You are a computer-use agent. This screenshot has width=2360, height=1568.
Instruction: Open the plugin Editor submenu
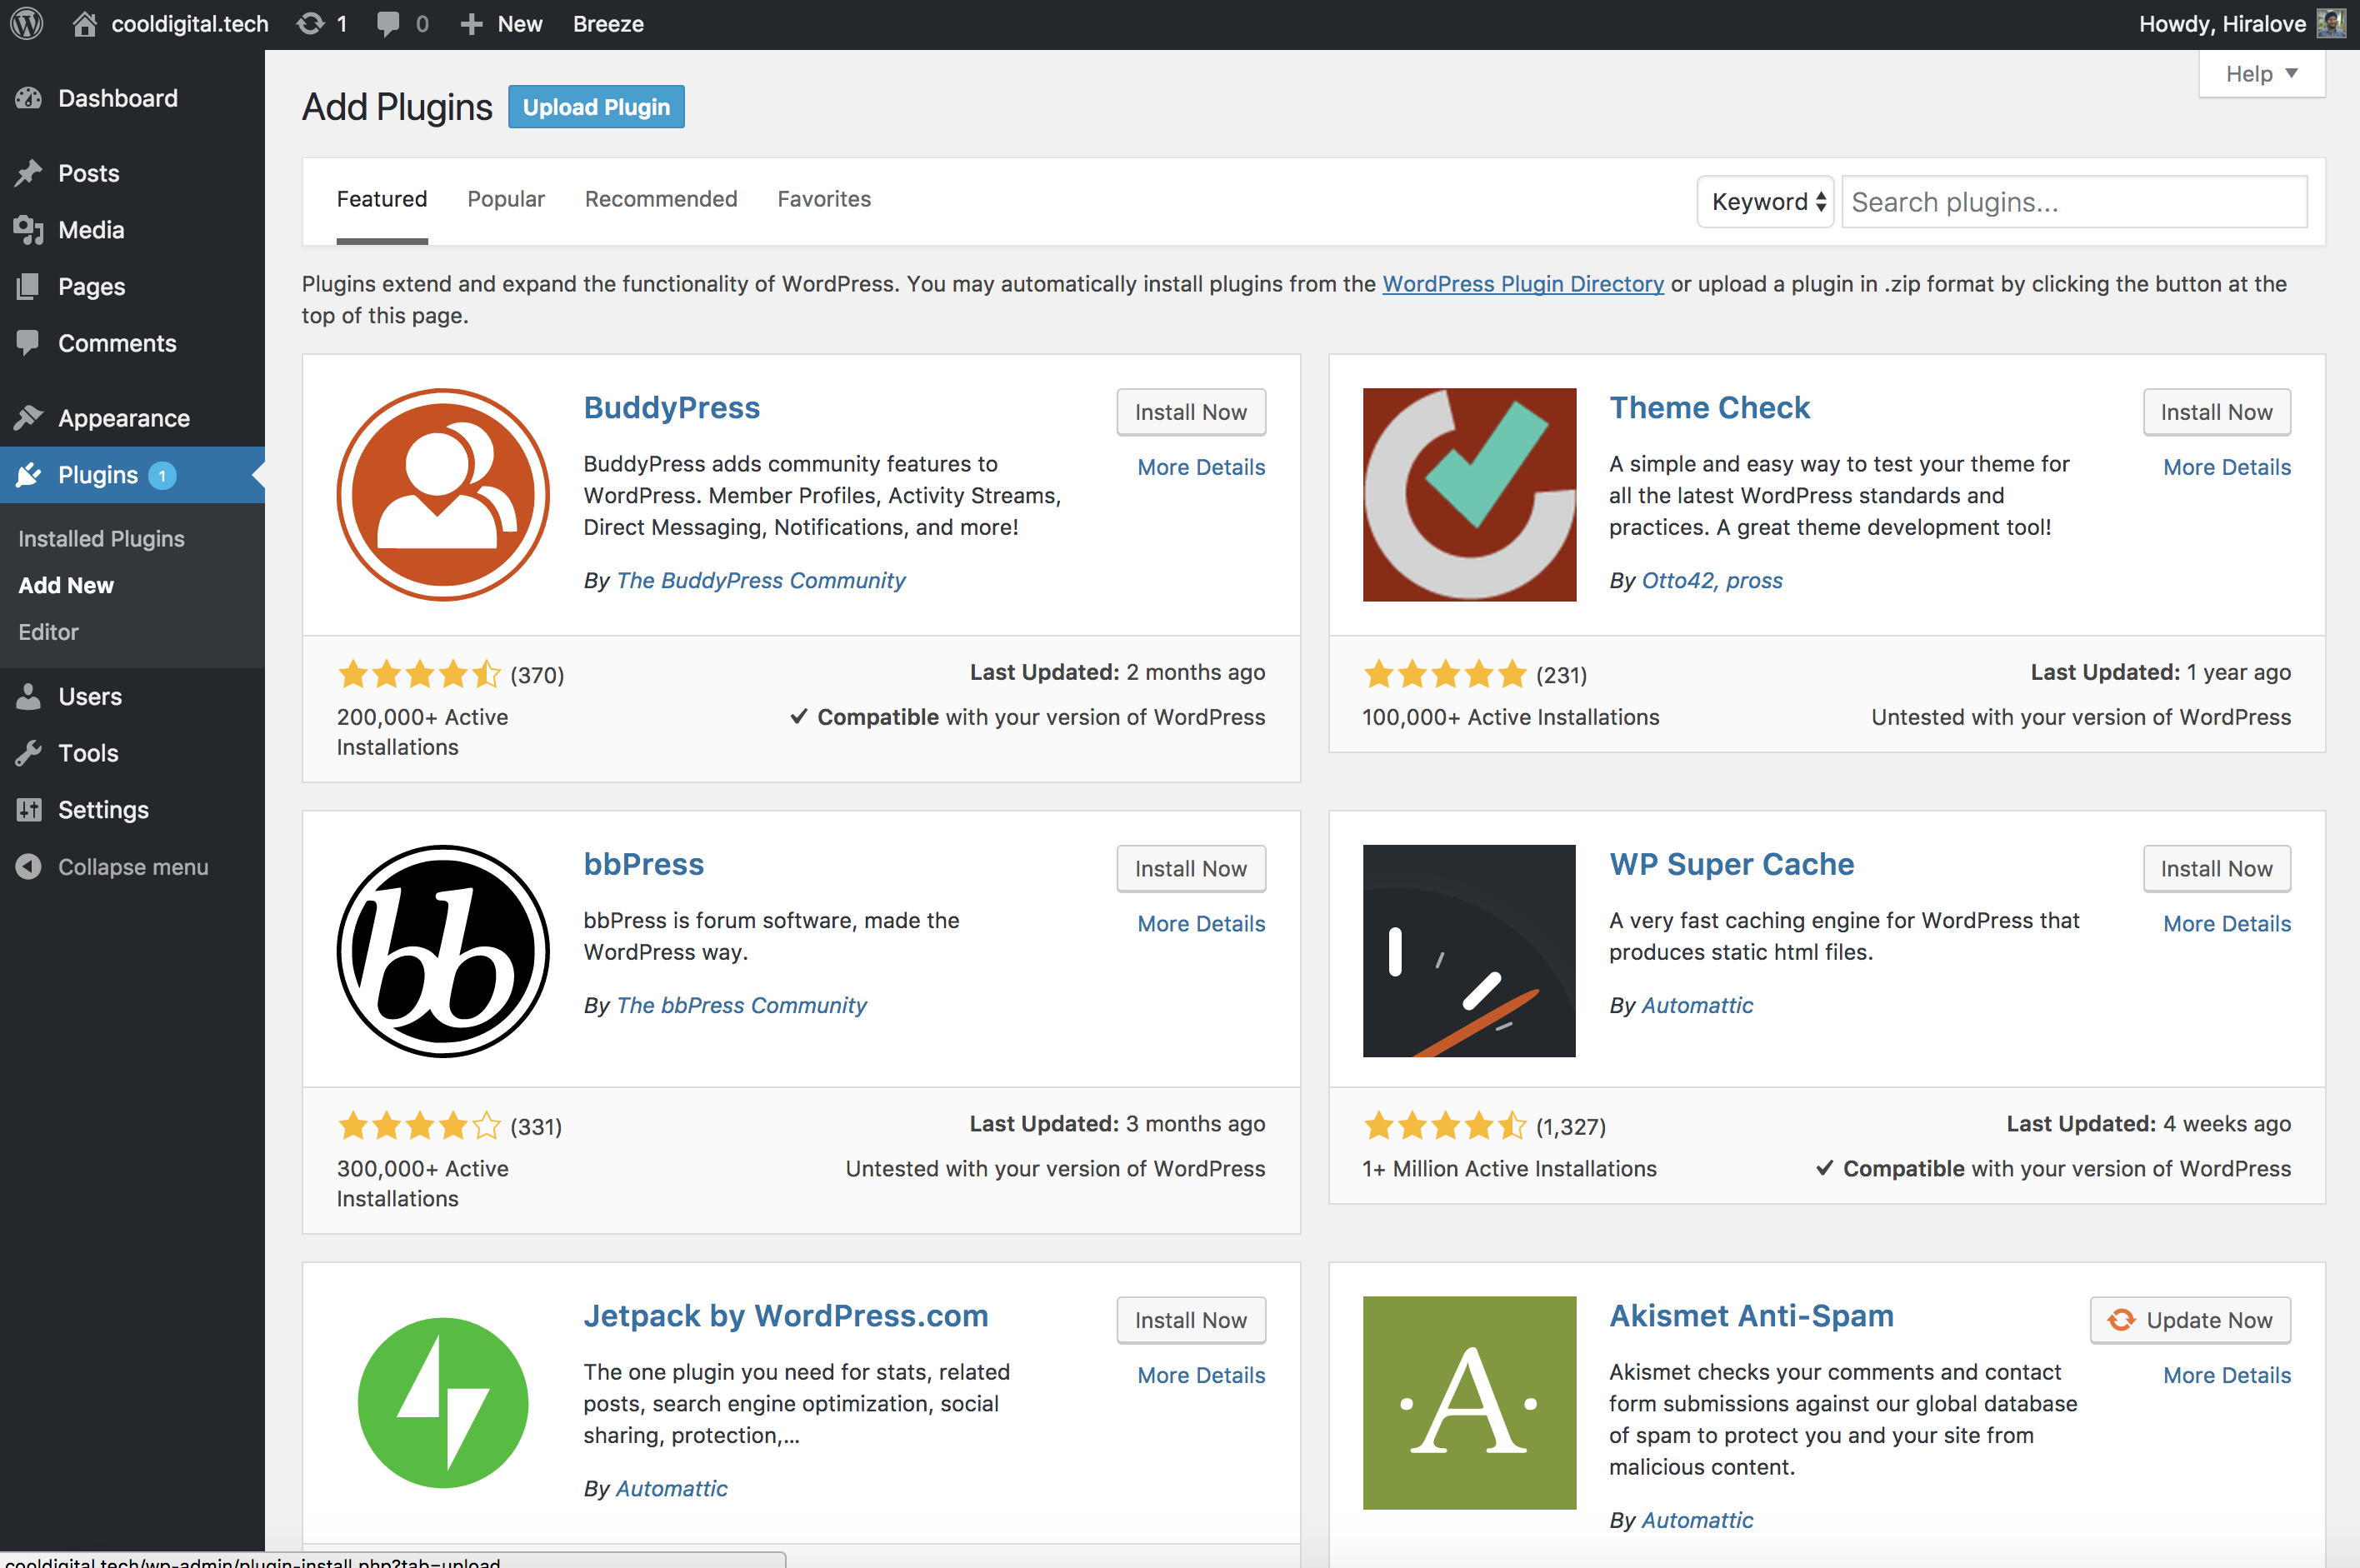tap(48, 632)
